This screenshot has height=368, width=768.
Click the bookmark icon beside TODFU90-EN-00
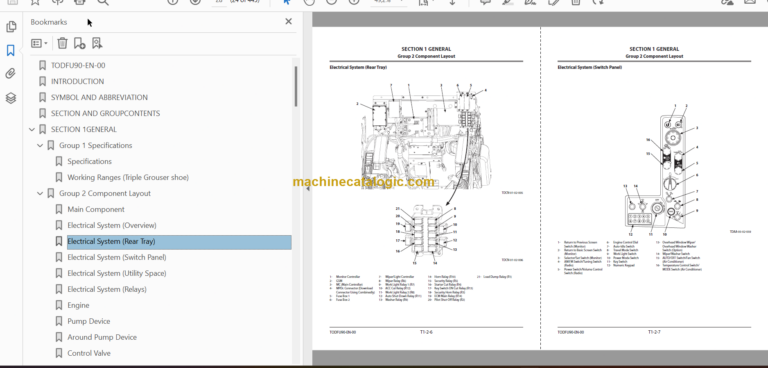(x=42, y=65)
